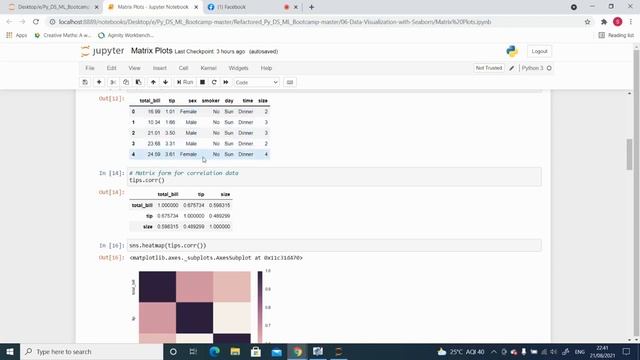Click the notebook vertical scrollbar
Screen dimensions: 640x360
629,154
